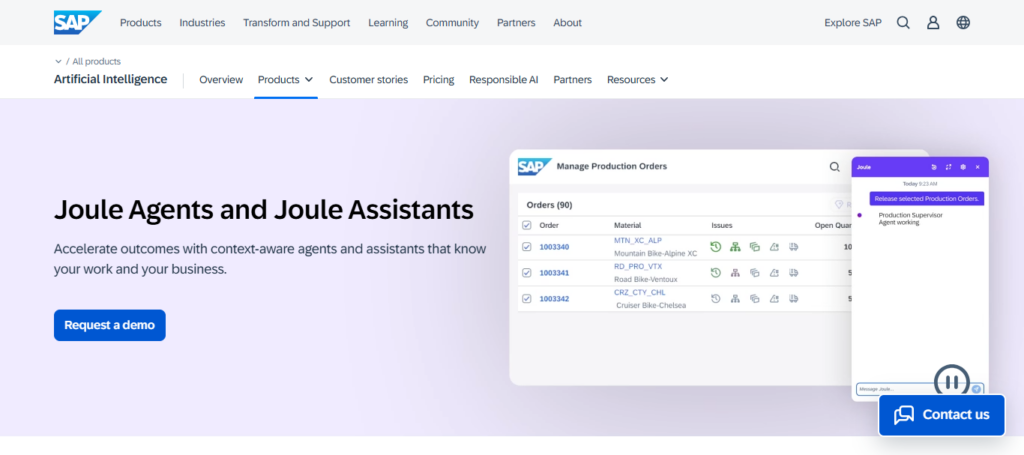1024x455 pixels.
Task: Click truck icon for order 1003340
Action: tap(794, 247)
